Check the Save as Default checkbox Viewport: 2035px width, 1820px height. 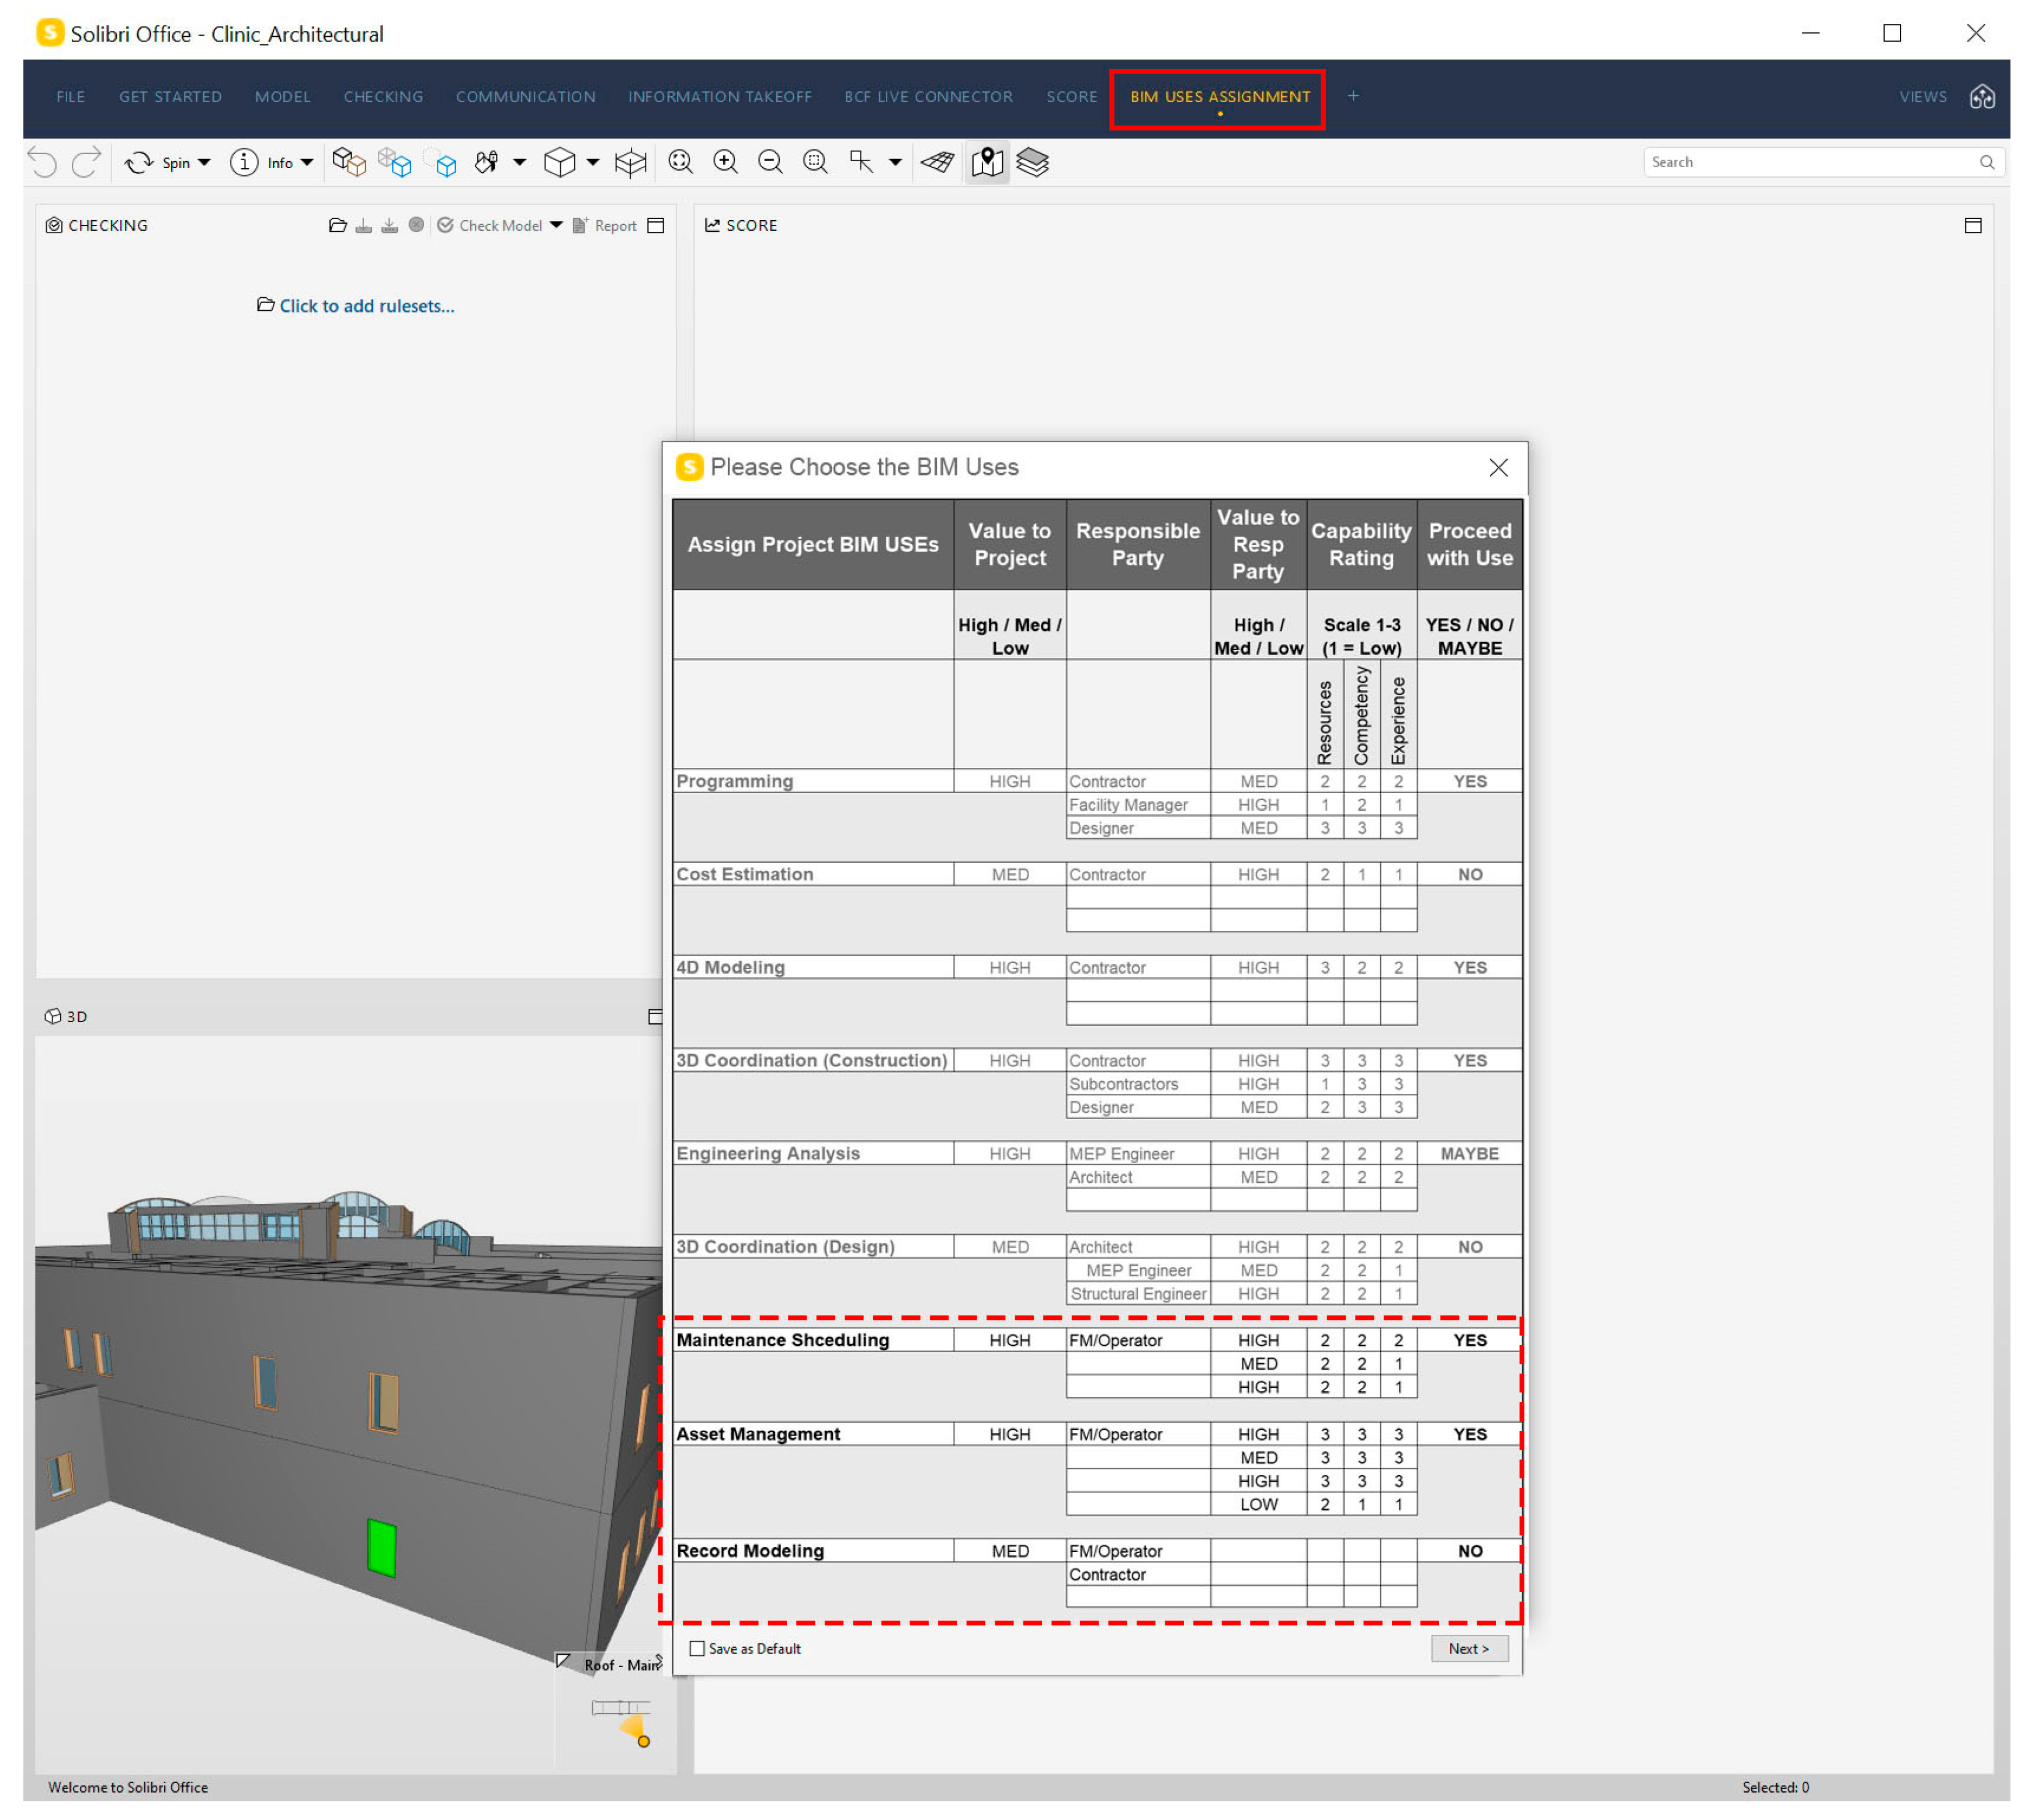pyautogui.click(x=697, y=1649)
